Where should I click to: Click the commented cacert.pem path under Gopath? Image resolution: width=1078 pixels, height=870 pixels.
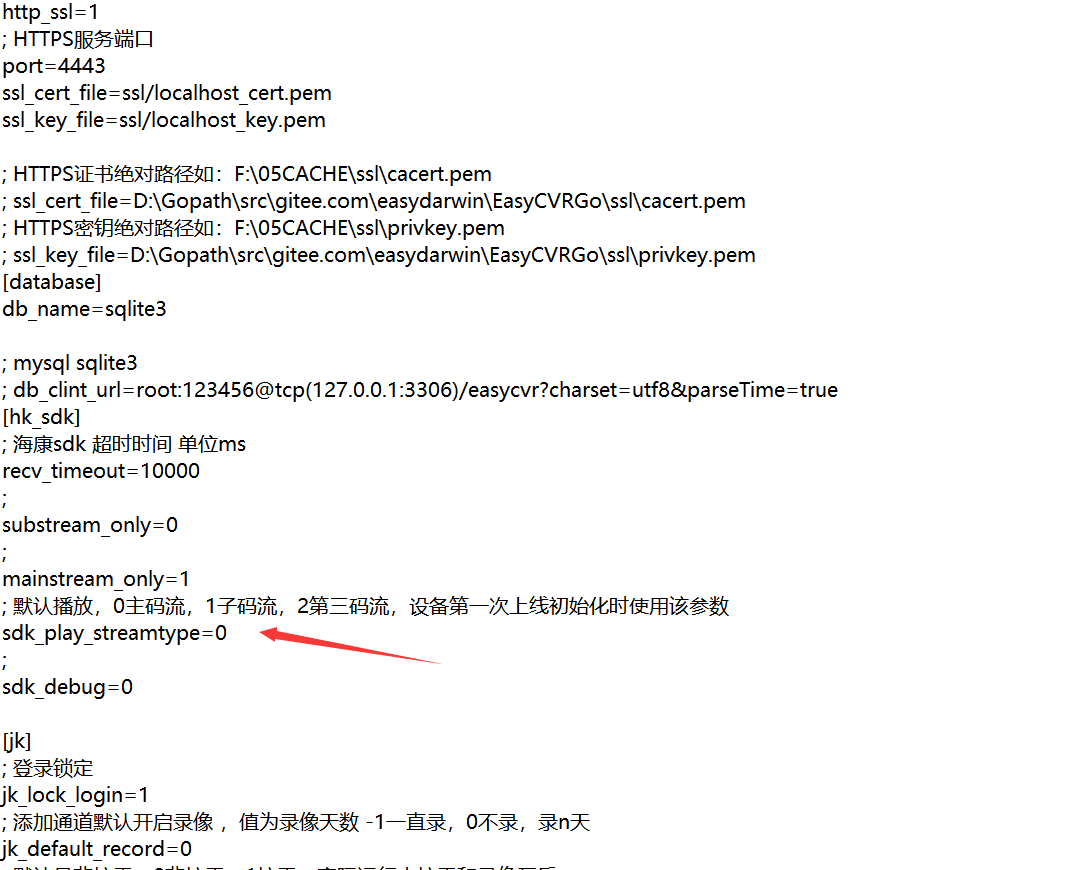click(x=374, y=201)
